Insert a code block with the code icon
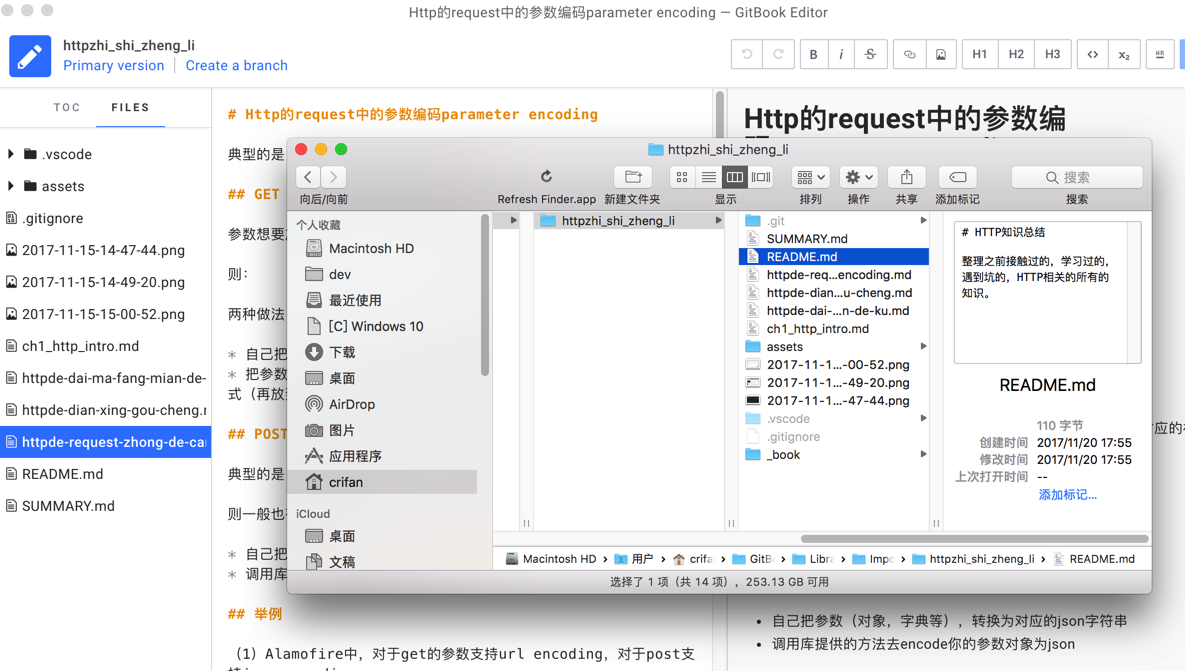 (x=1092, y=54)
